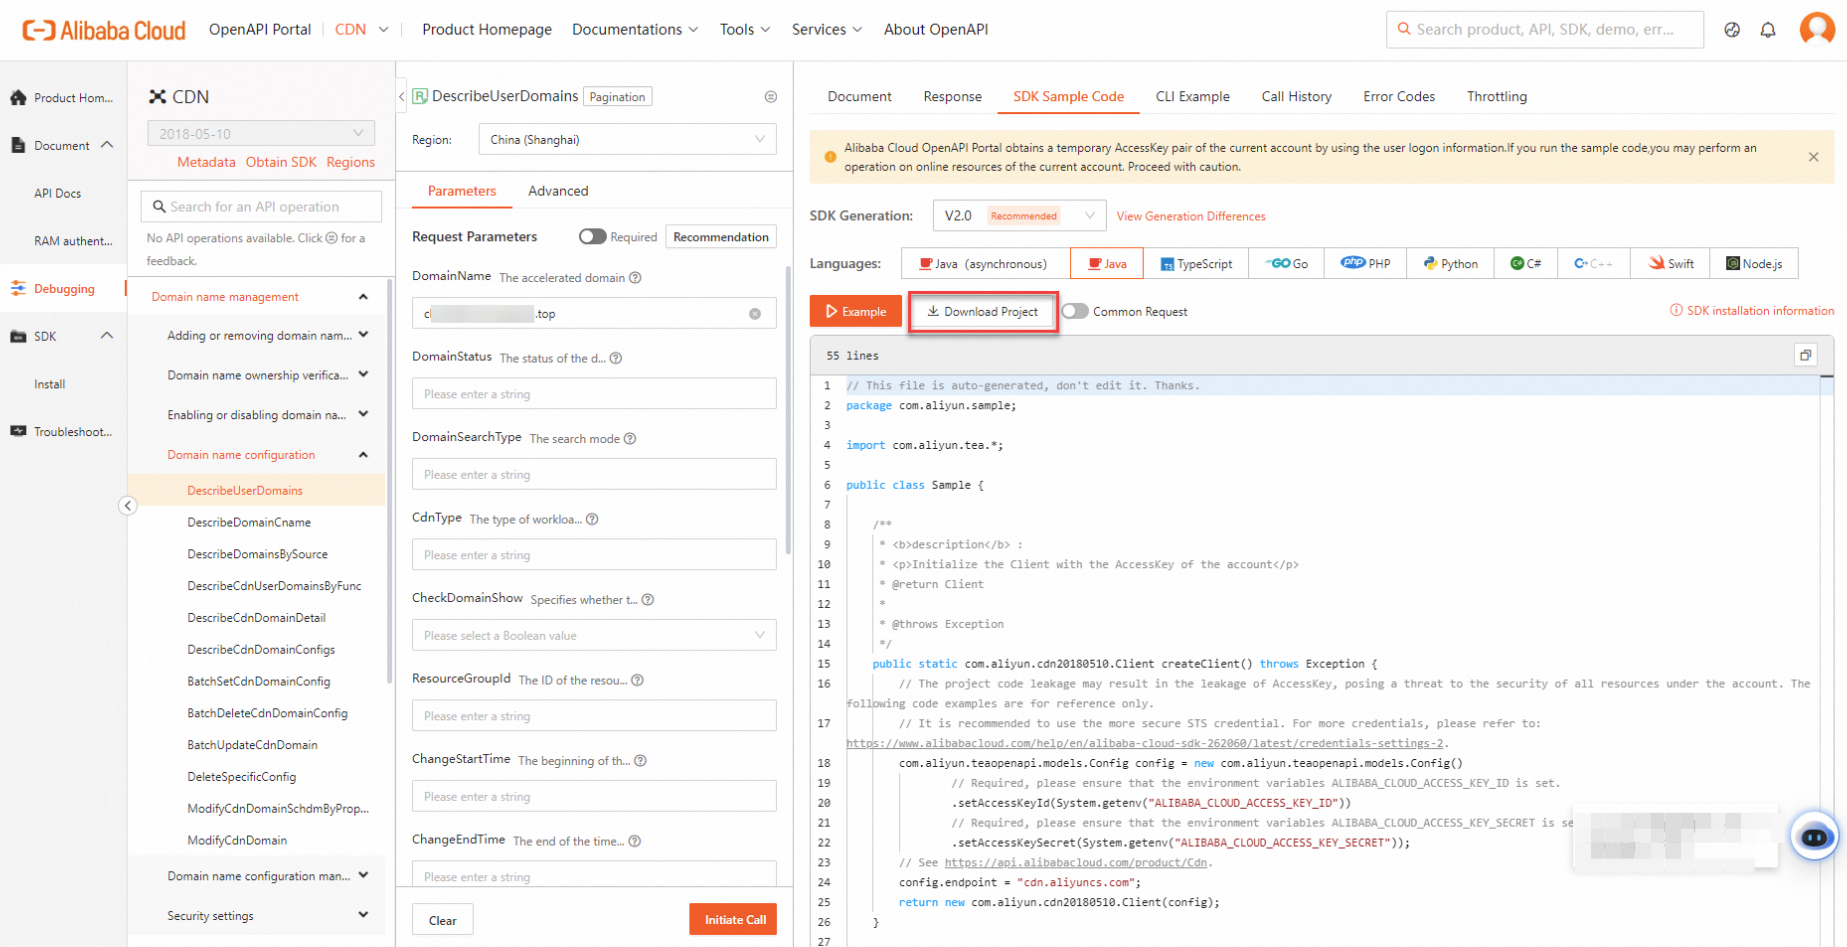The height and width of the screenshot is (947, 1847).
Task: Focus the DomainStatus input field
Action: [594, 394]
